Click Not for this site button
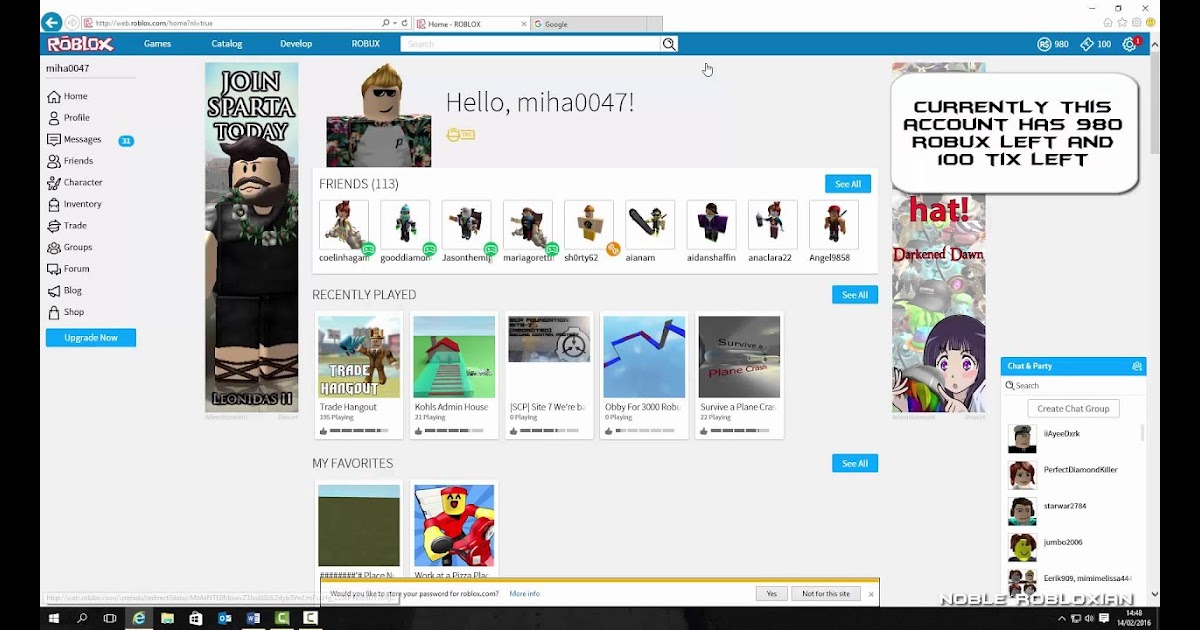1200x630 pixels. click(x=826, y=594)
